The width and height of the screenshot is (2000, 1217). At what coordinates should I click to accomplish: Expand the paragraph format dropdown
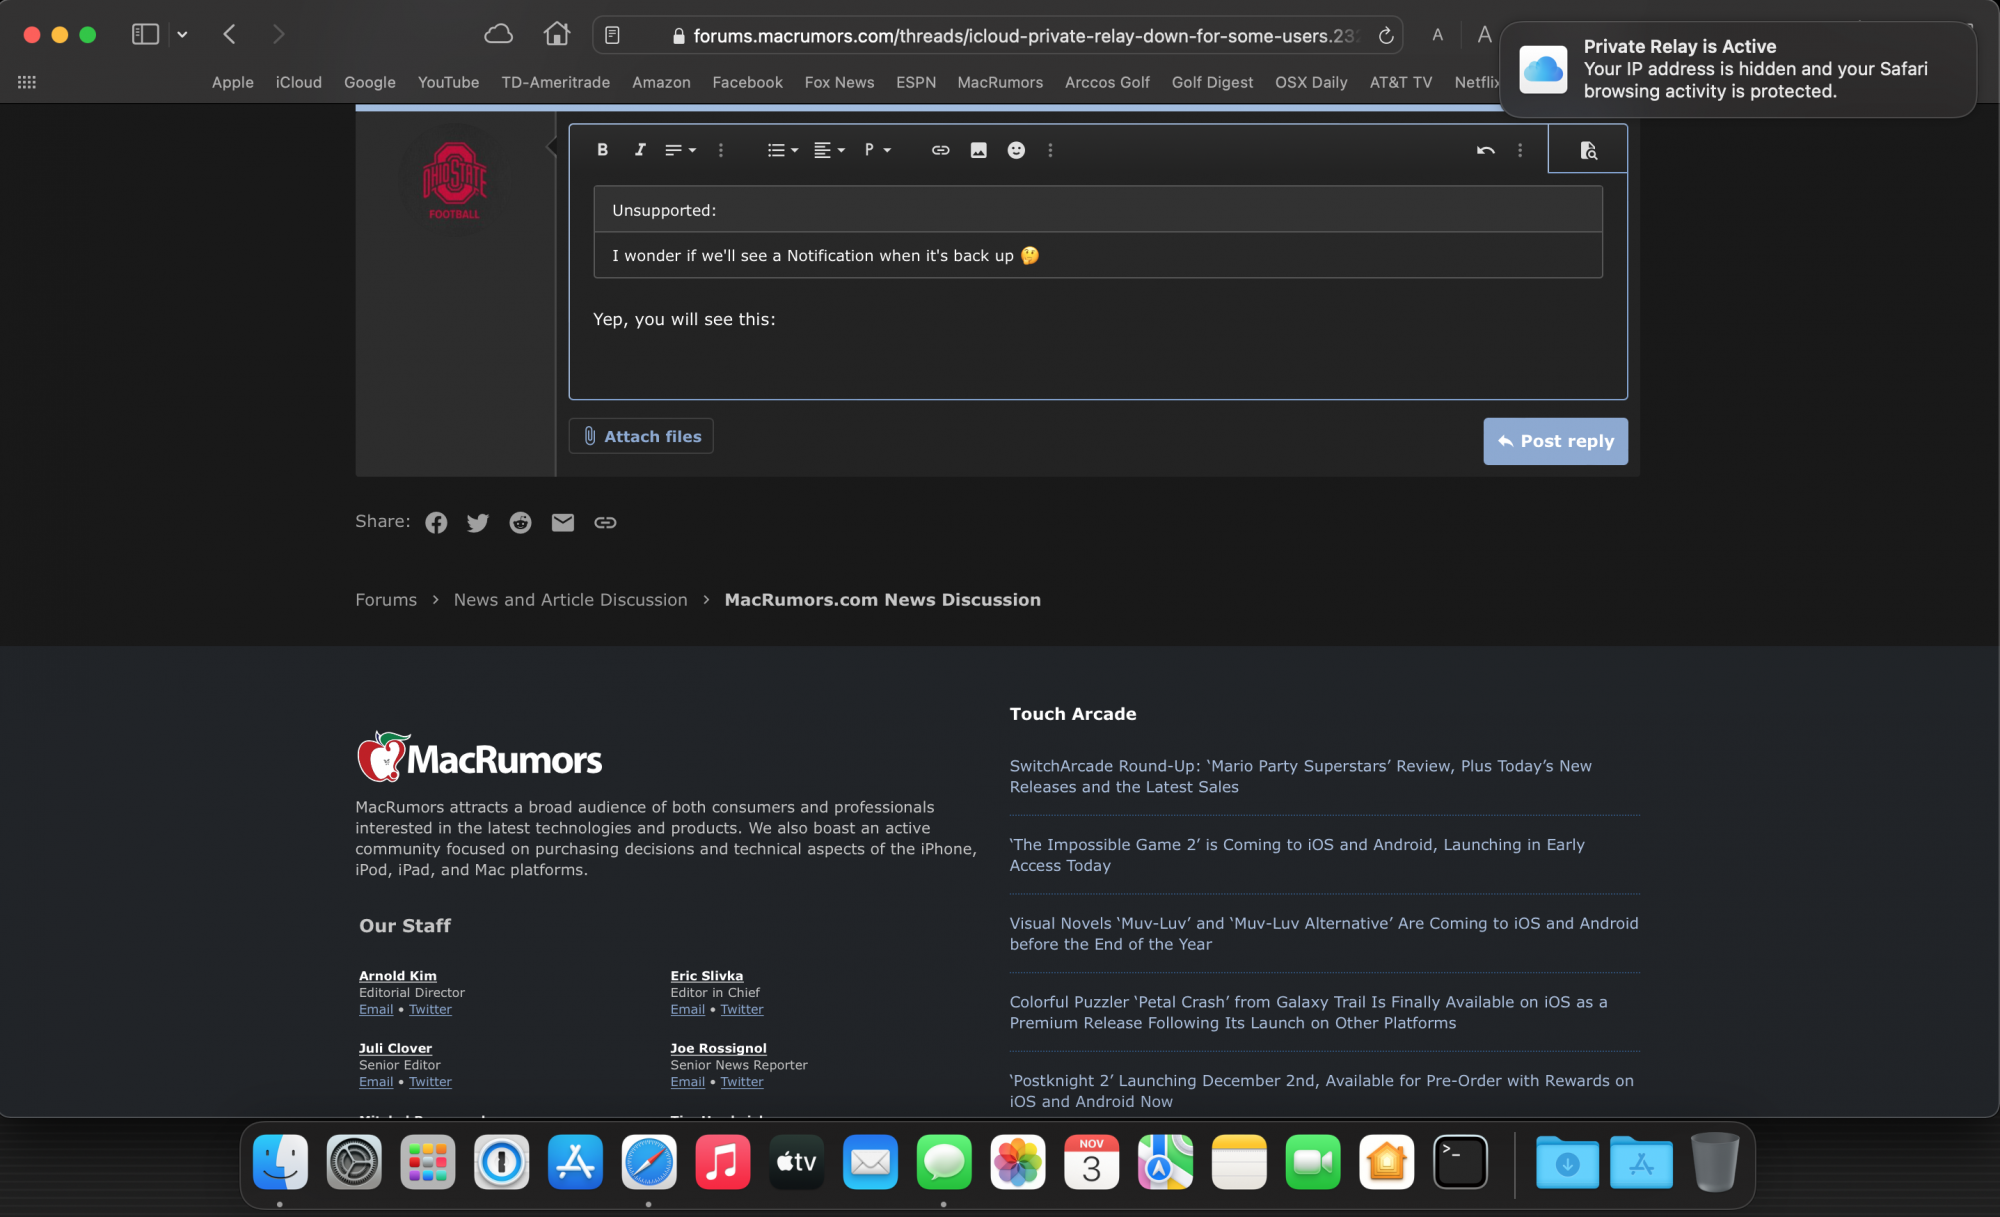(x=877, y=150)
